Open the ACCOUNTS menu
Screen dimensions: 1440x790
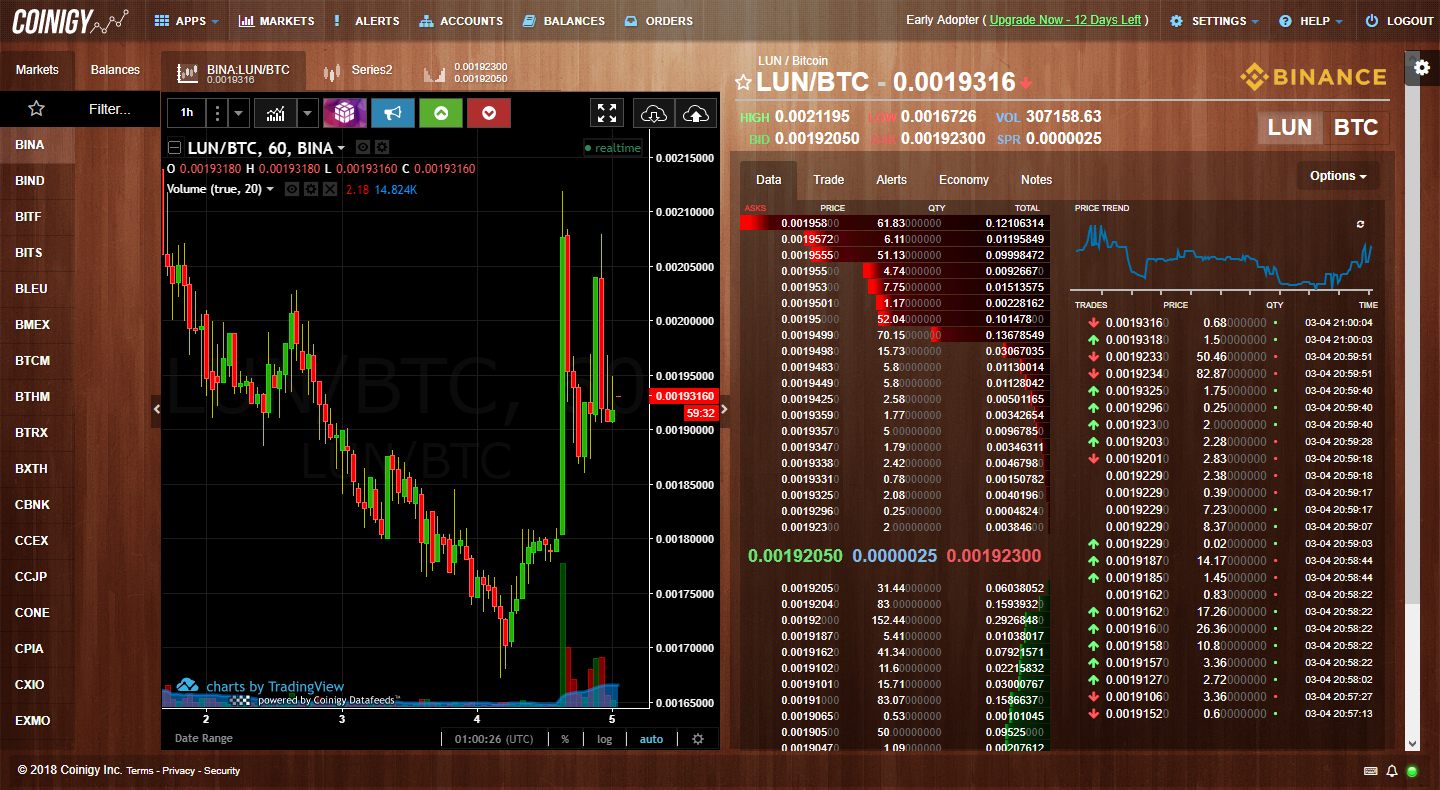[x=461, y=20]
